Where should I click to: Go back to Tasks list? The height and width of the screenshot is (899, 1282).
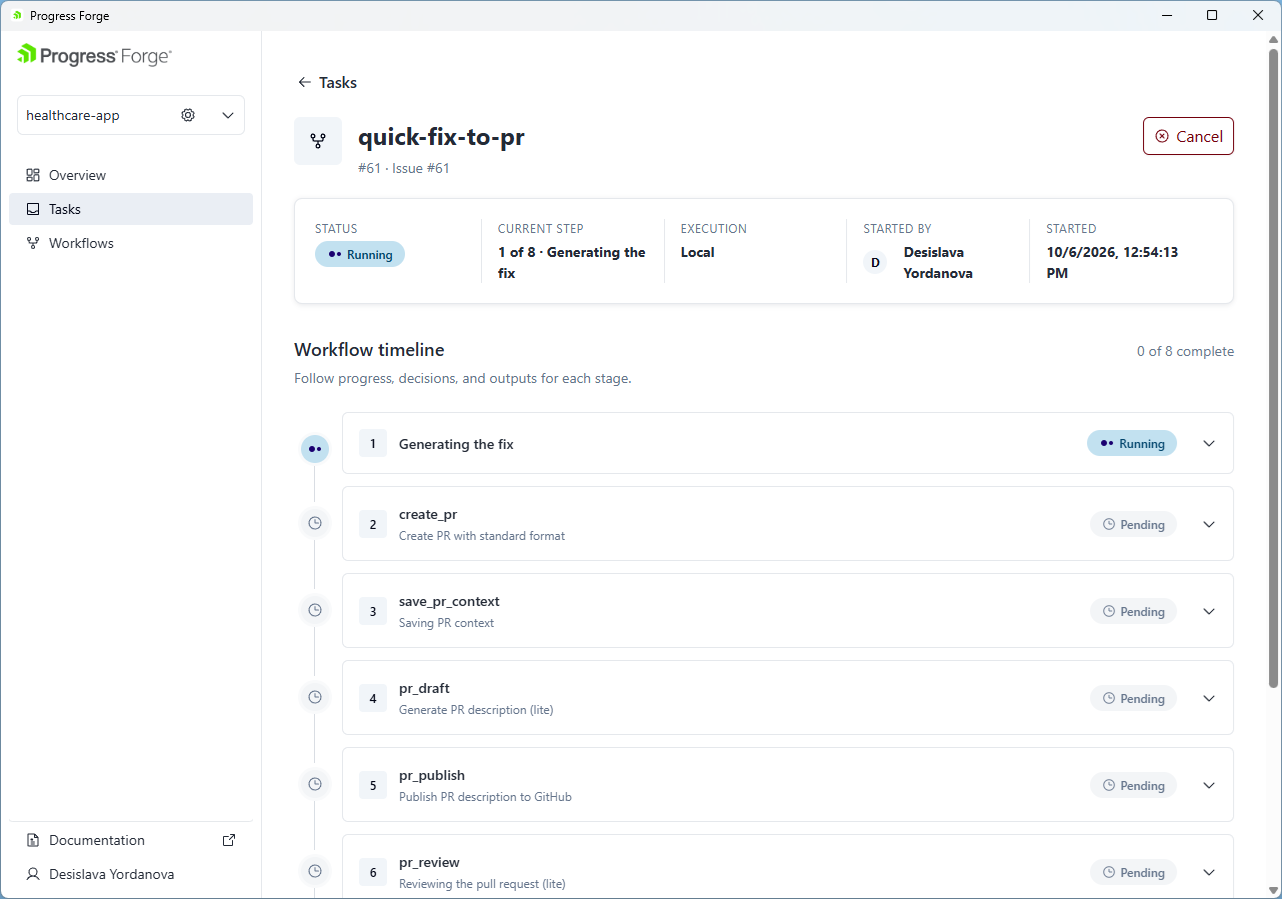pos(327,83)
